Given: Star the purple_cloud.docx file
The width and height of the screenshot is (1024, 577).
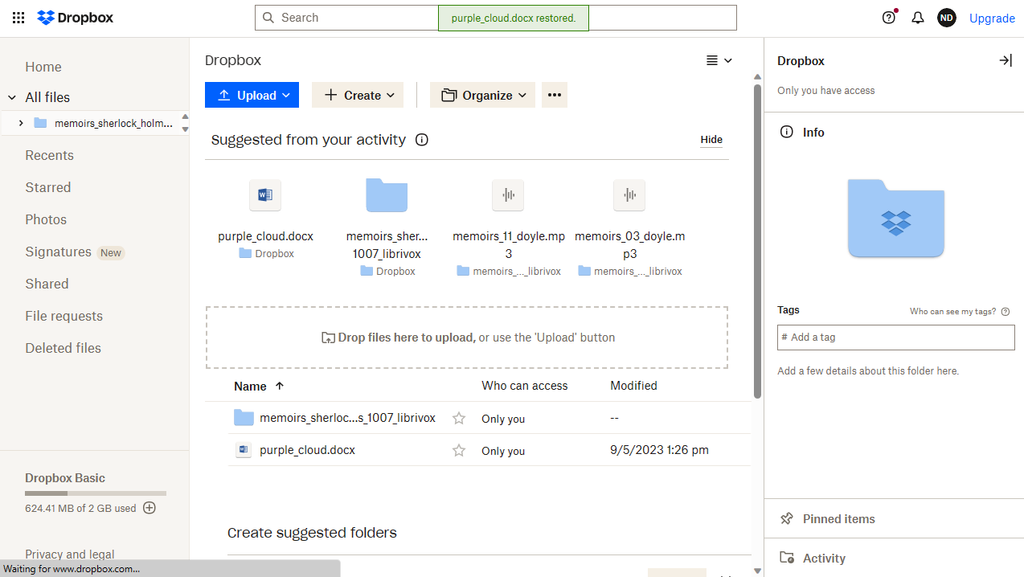Looking at the screenshot, I should tap(459, 450).
